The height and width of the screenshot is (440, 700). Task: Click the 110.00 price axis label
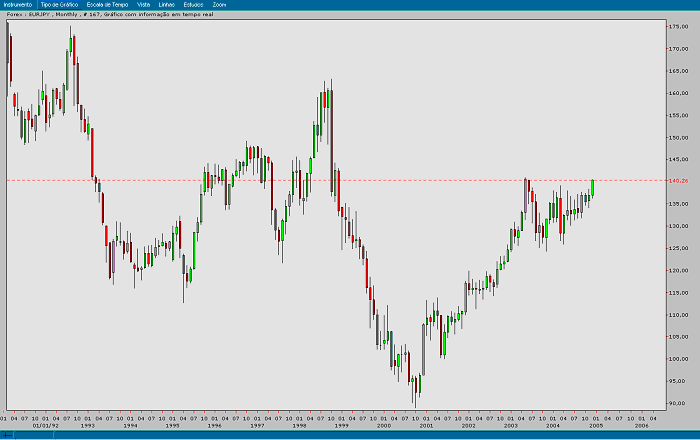pyautogui.click(x=679, y=315)
